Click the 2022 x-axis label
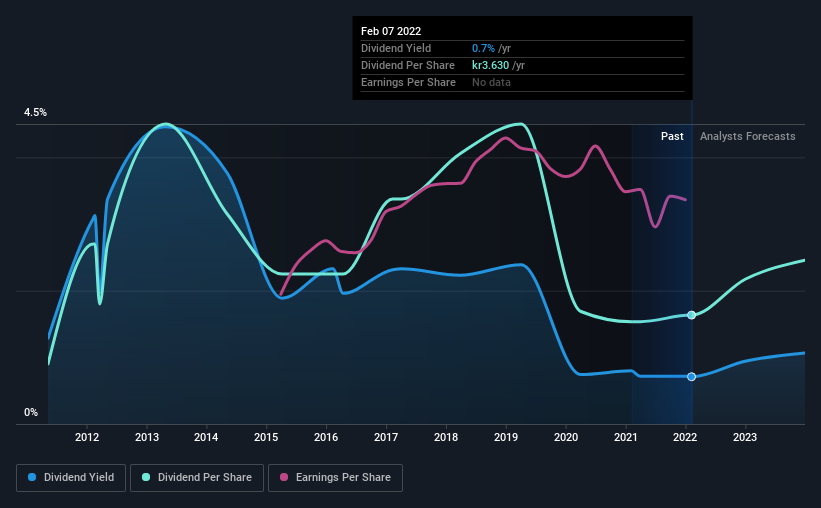The image size is (821, 508). click(685, 437)
